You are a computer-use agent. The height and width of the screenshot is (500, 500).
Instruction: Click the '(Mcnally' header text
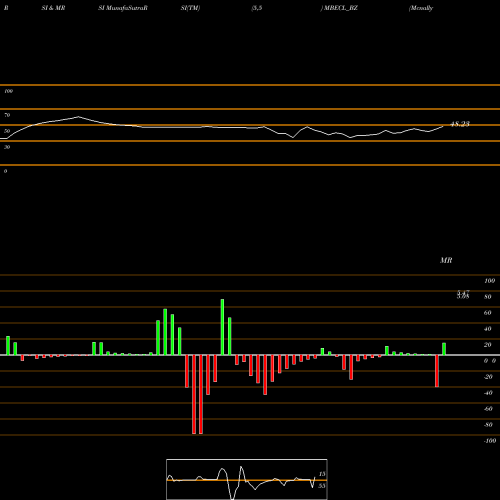pyautogui.click(x=421, y=8)
